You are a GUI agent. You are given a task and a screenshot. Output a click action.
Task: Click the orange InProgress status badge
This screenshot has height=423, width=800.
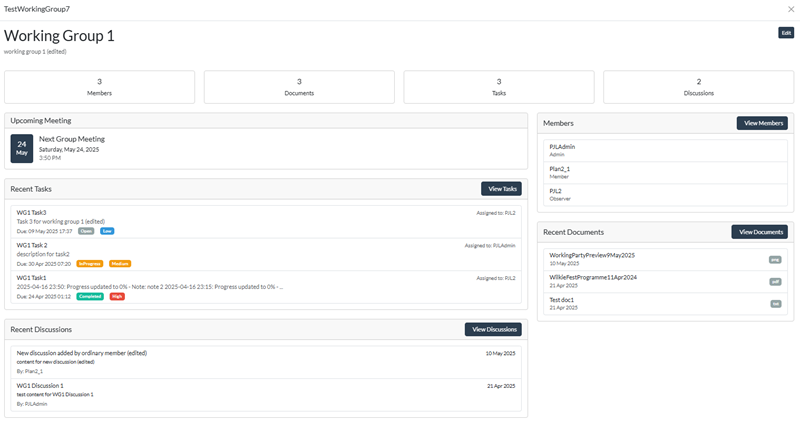tap(89, 264)
